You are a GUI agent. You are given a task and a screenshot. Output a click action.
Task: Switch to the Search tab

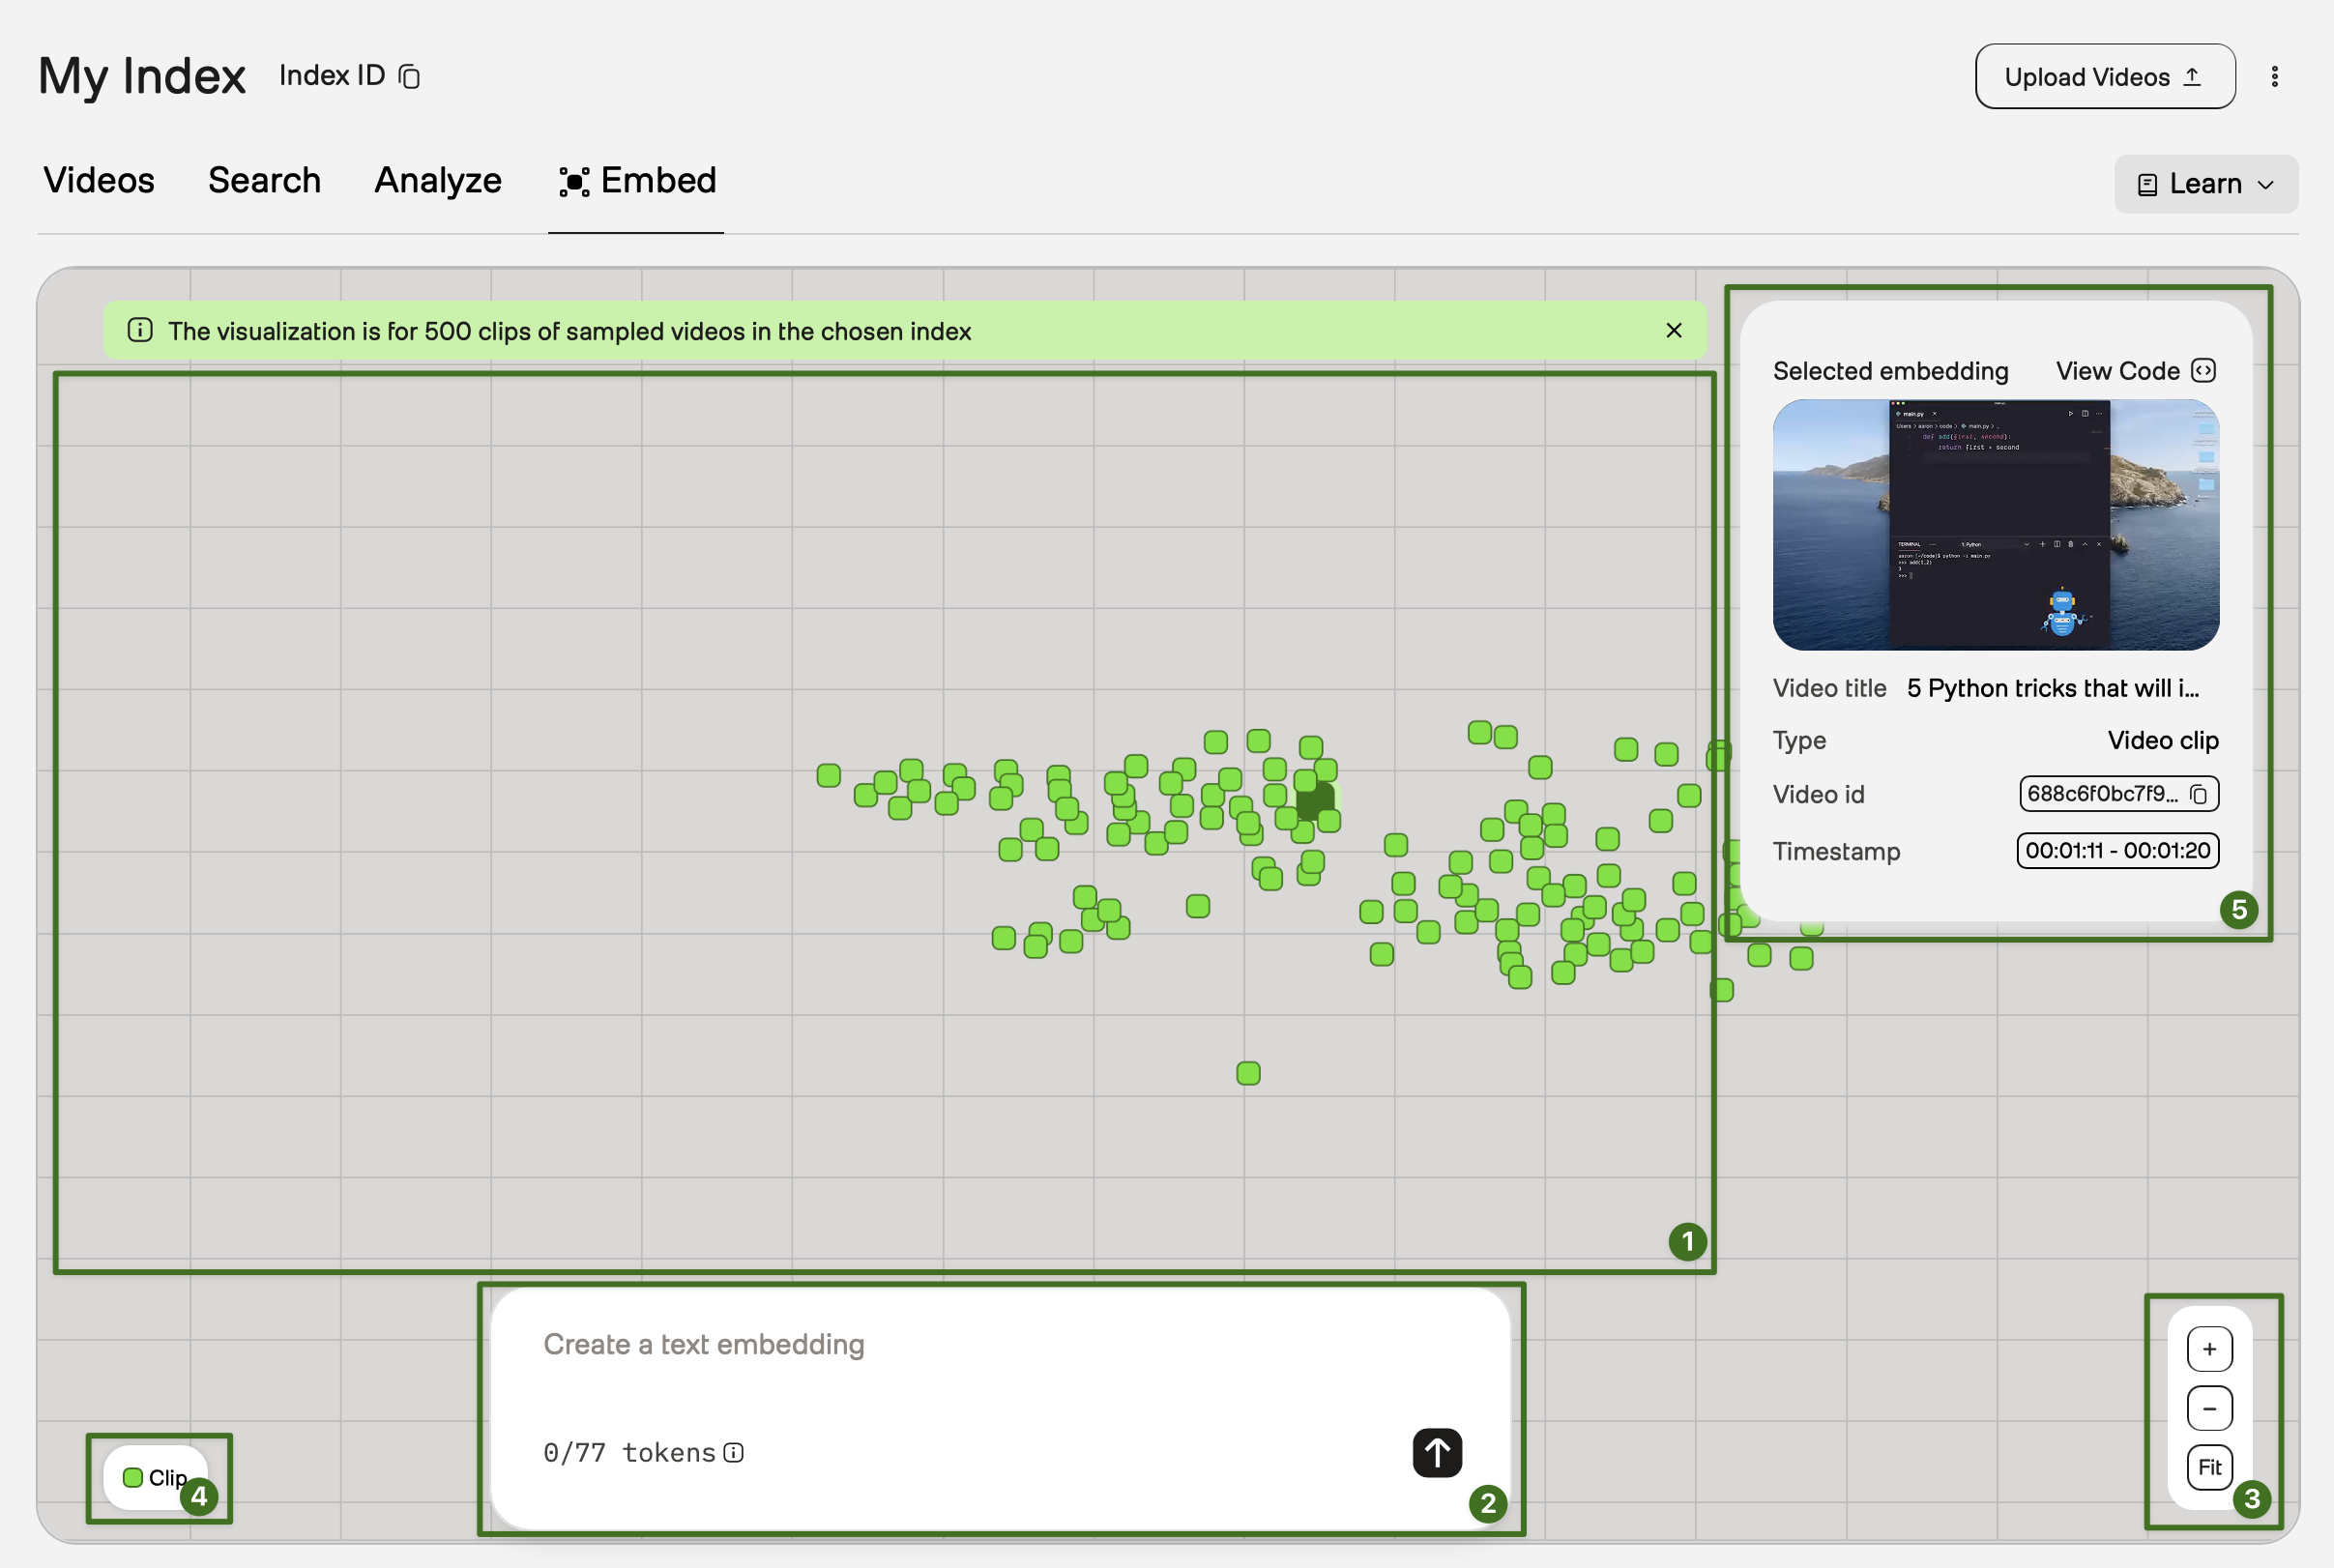click(264, 181)
